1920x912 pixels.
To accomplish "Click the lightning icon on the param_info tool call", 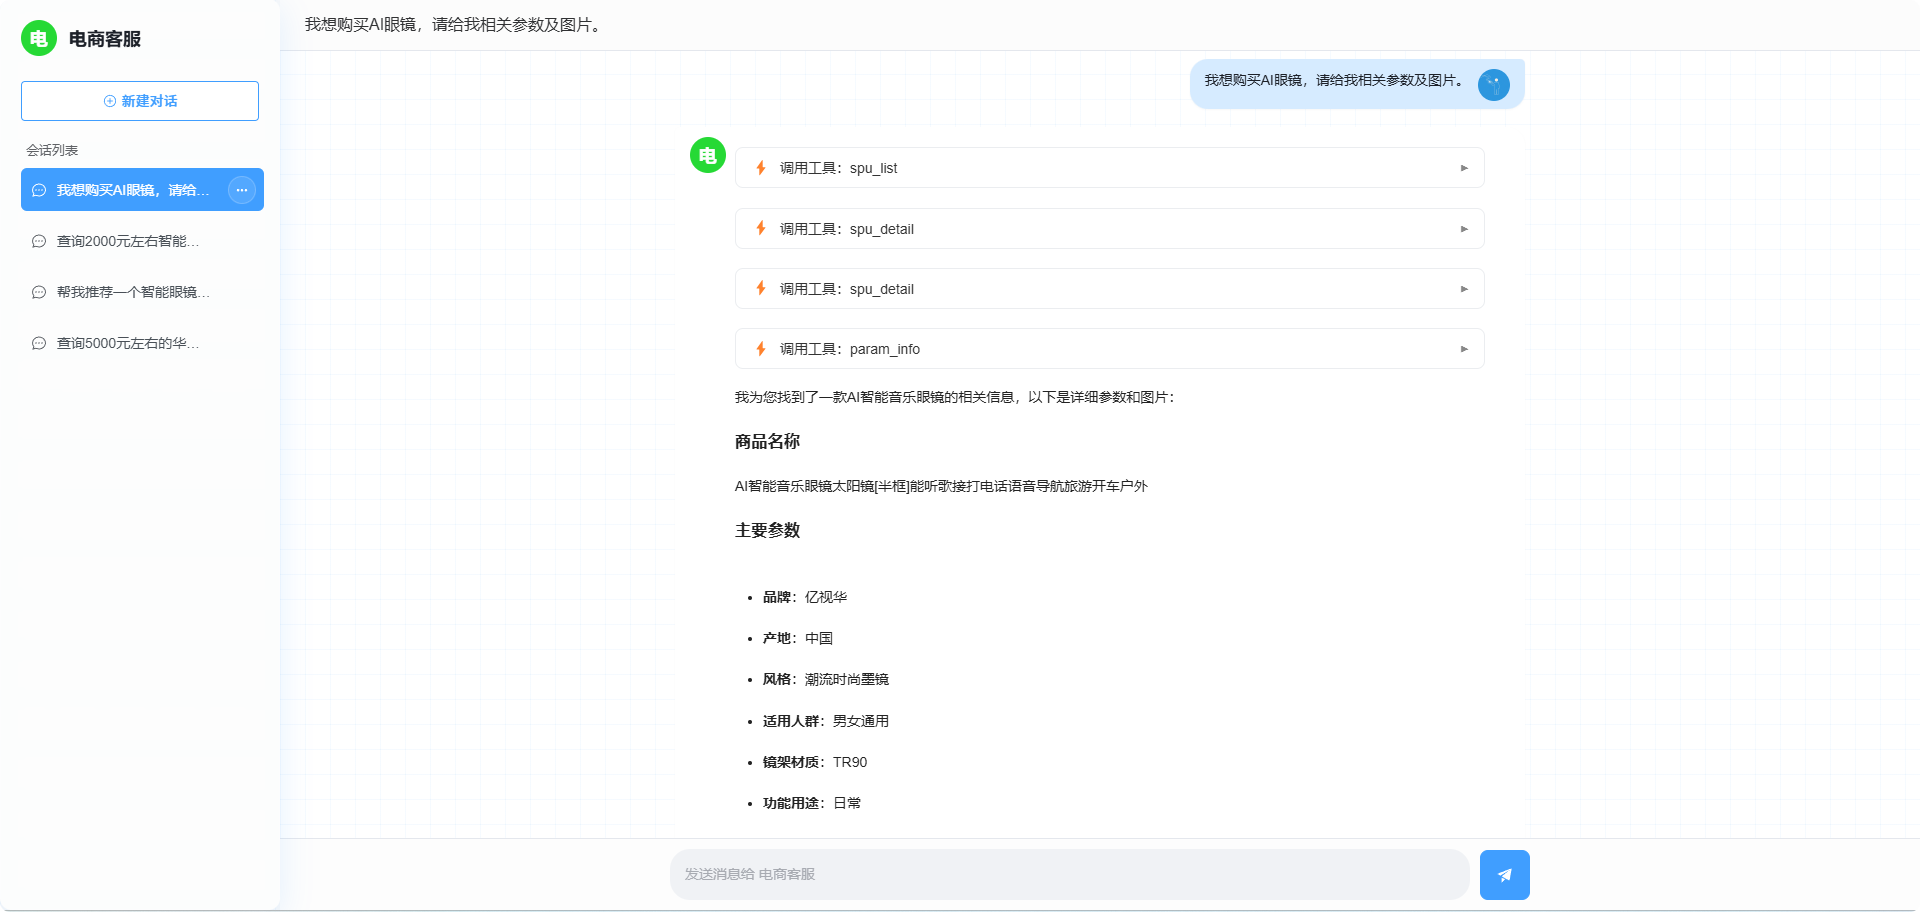I will pyautogui.click(x=761, y=349).
